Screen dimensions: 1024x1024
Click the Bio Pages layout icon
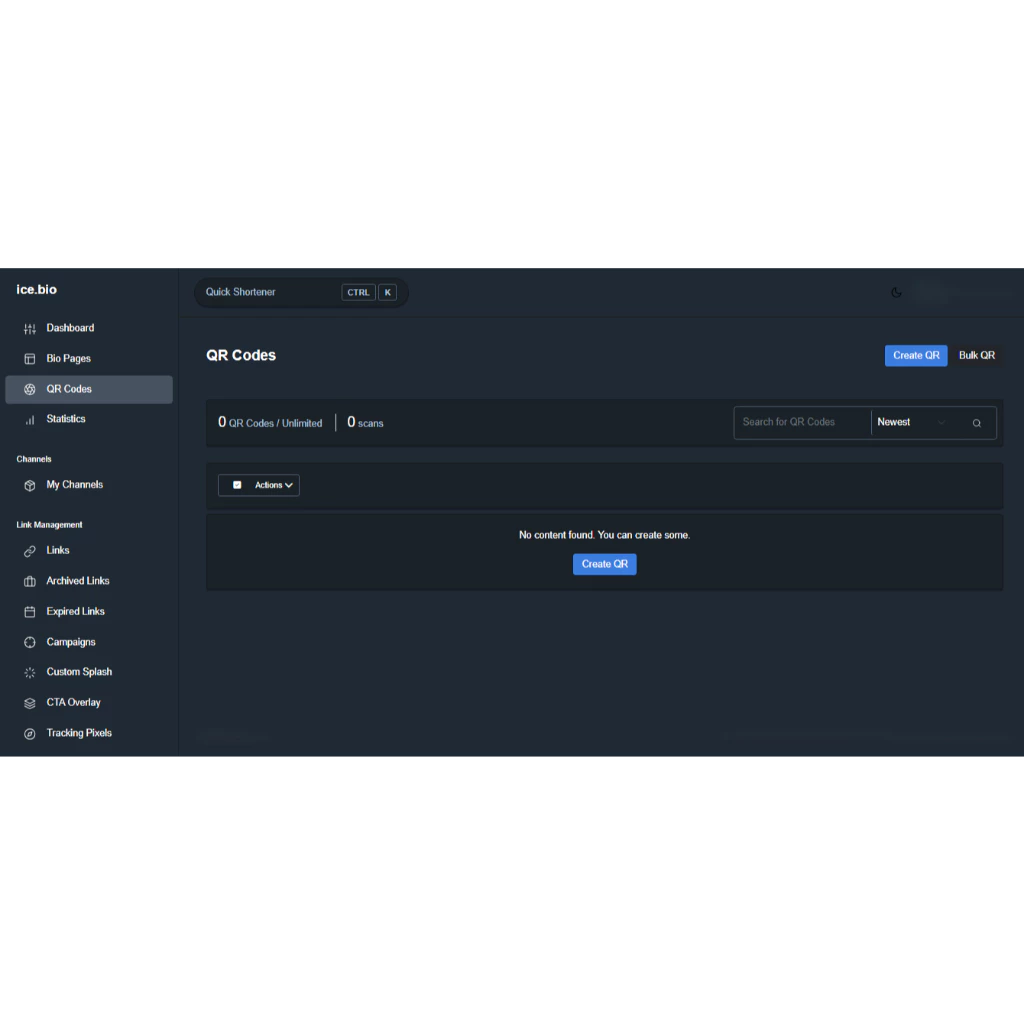(30, 359)
